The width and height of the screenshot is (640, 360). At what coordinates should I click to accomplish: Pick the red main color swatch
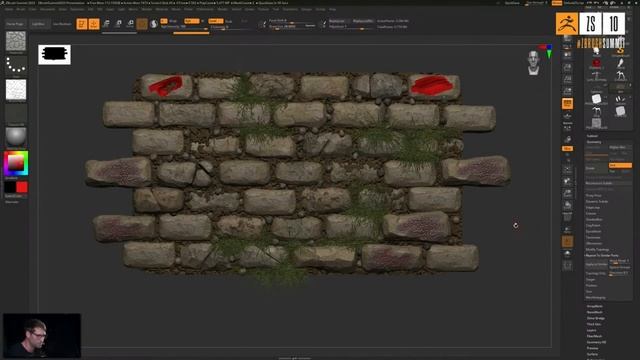pyautogui.click(x=22, y=187)
